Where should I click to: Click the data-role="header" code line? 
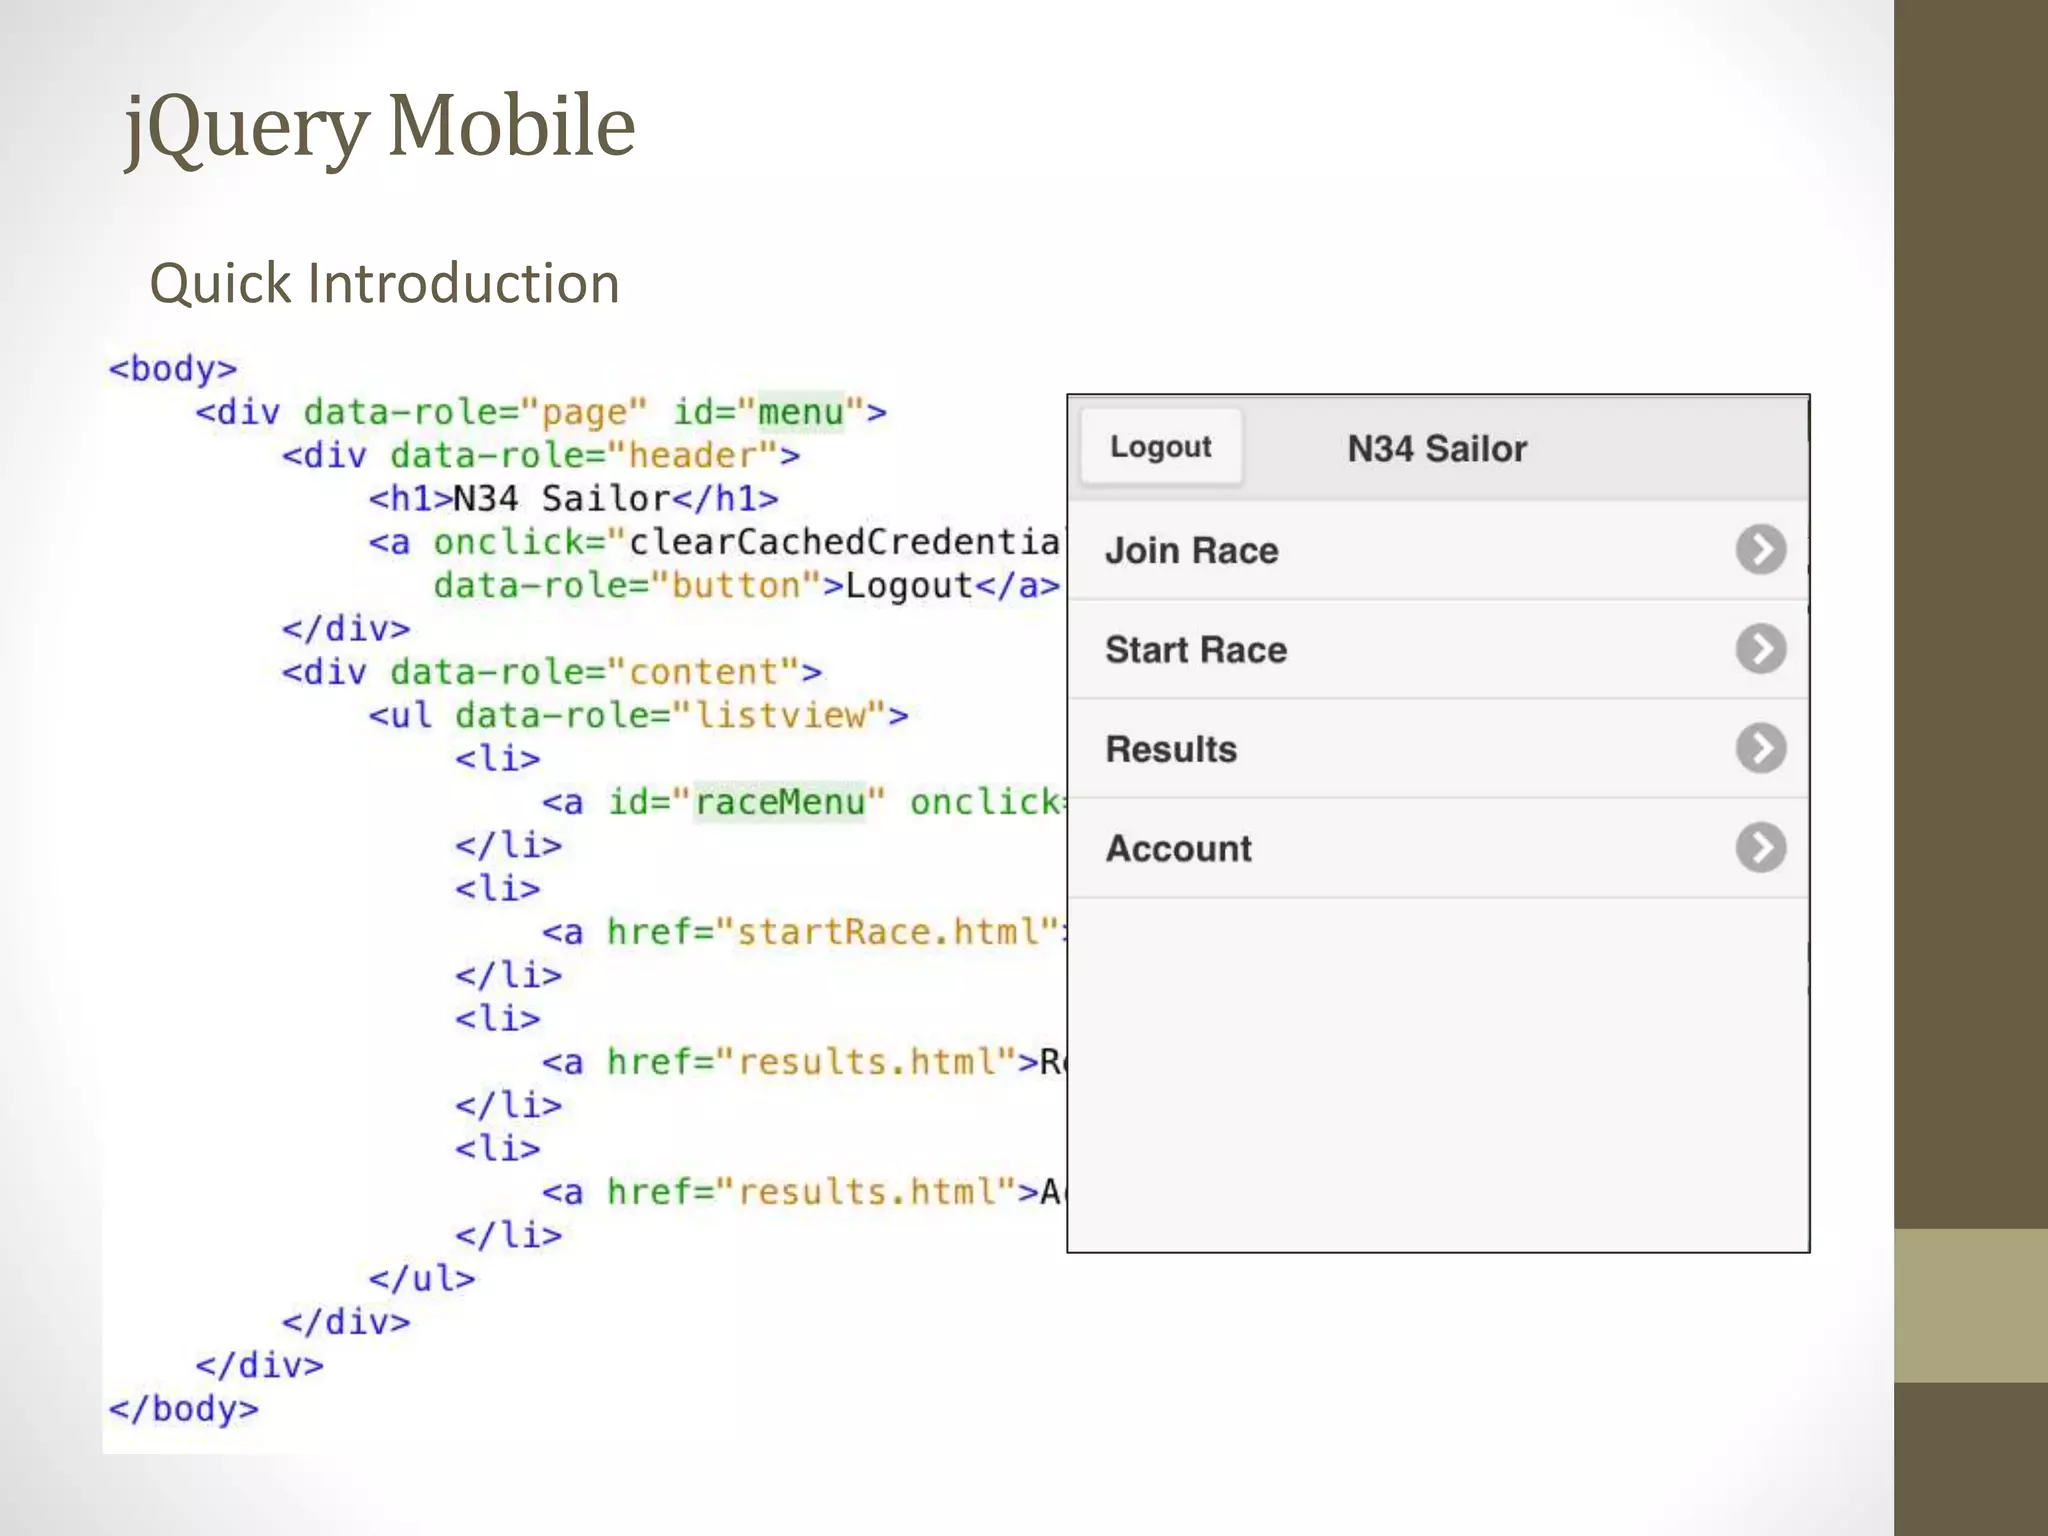tap(541, 456)
